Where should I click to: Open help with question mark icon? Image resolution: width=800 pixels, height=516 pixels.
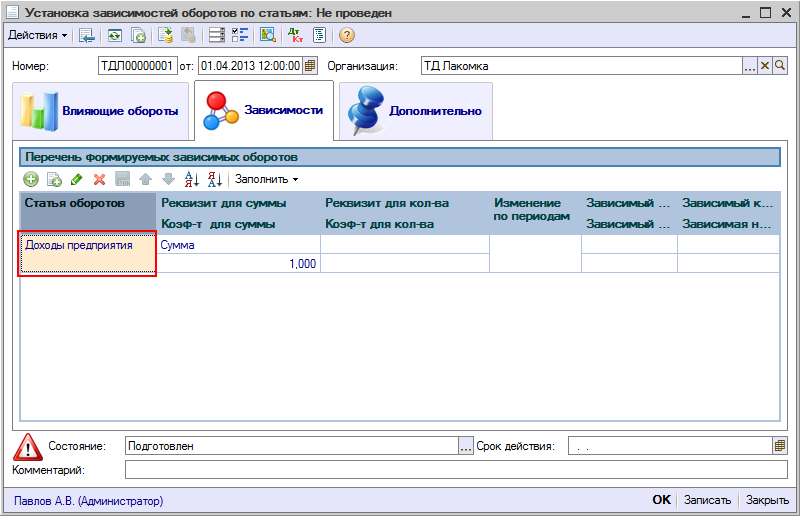347,35
